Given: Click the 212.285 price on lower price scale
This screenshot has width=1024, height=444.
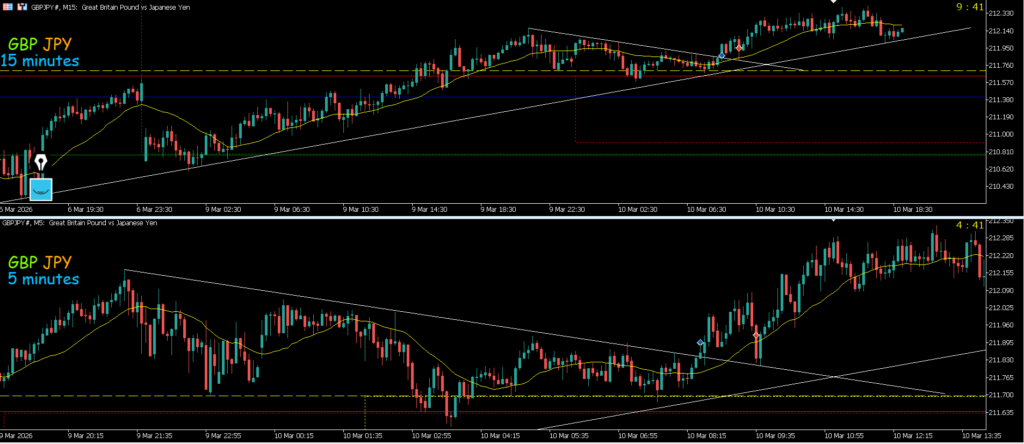Looking at the screenshot, I should point(1001,238).
